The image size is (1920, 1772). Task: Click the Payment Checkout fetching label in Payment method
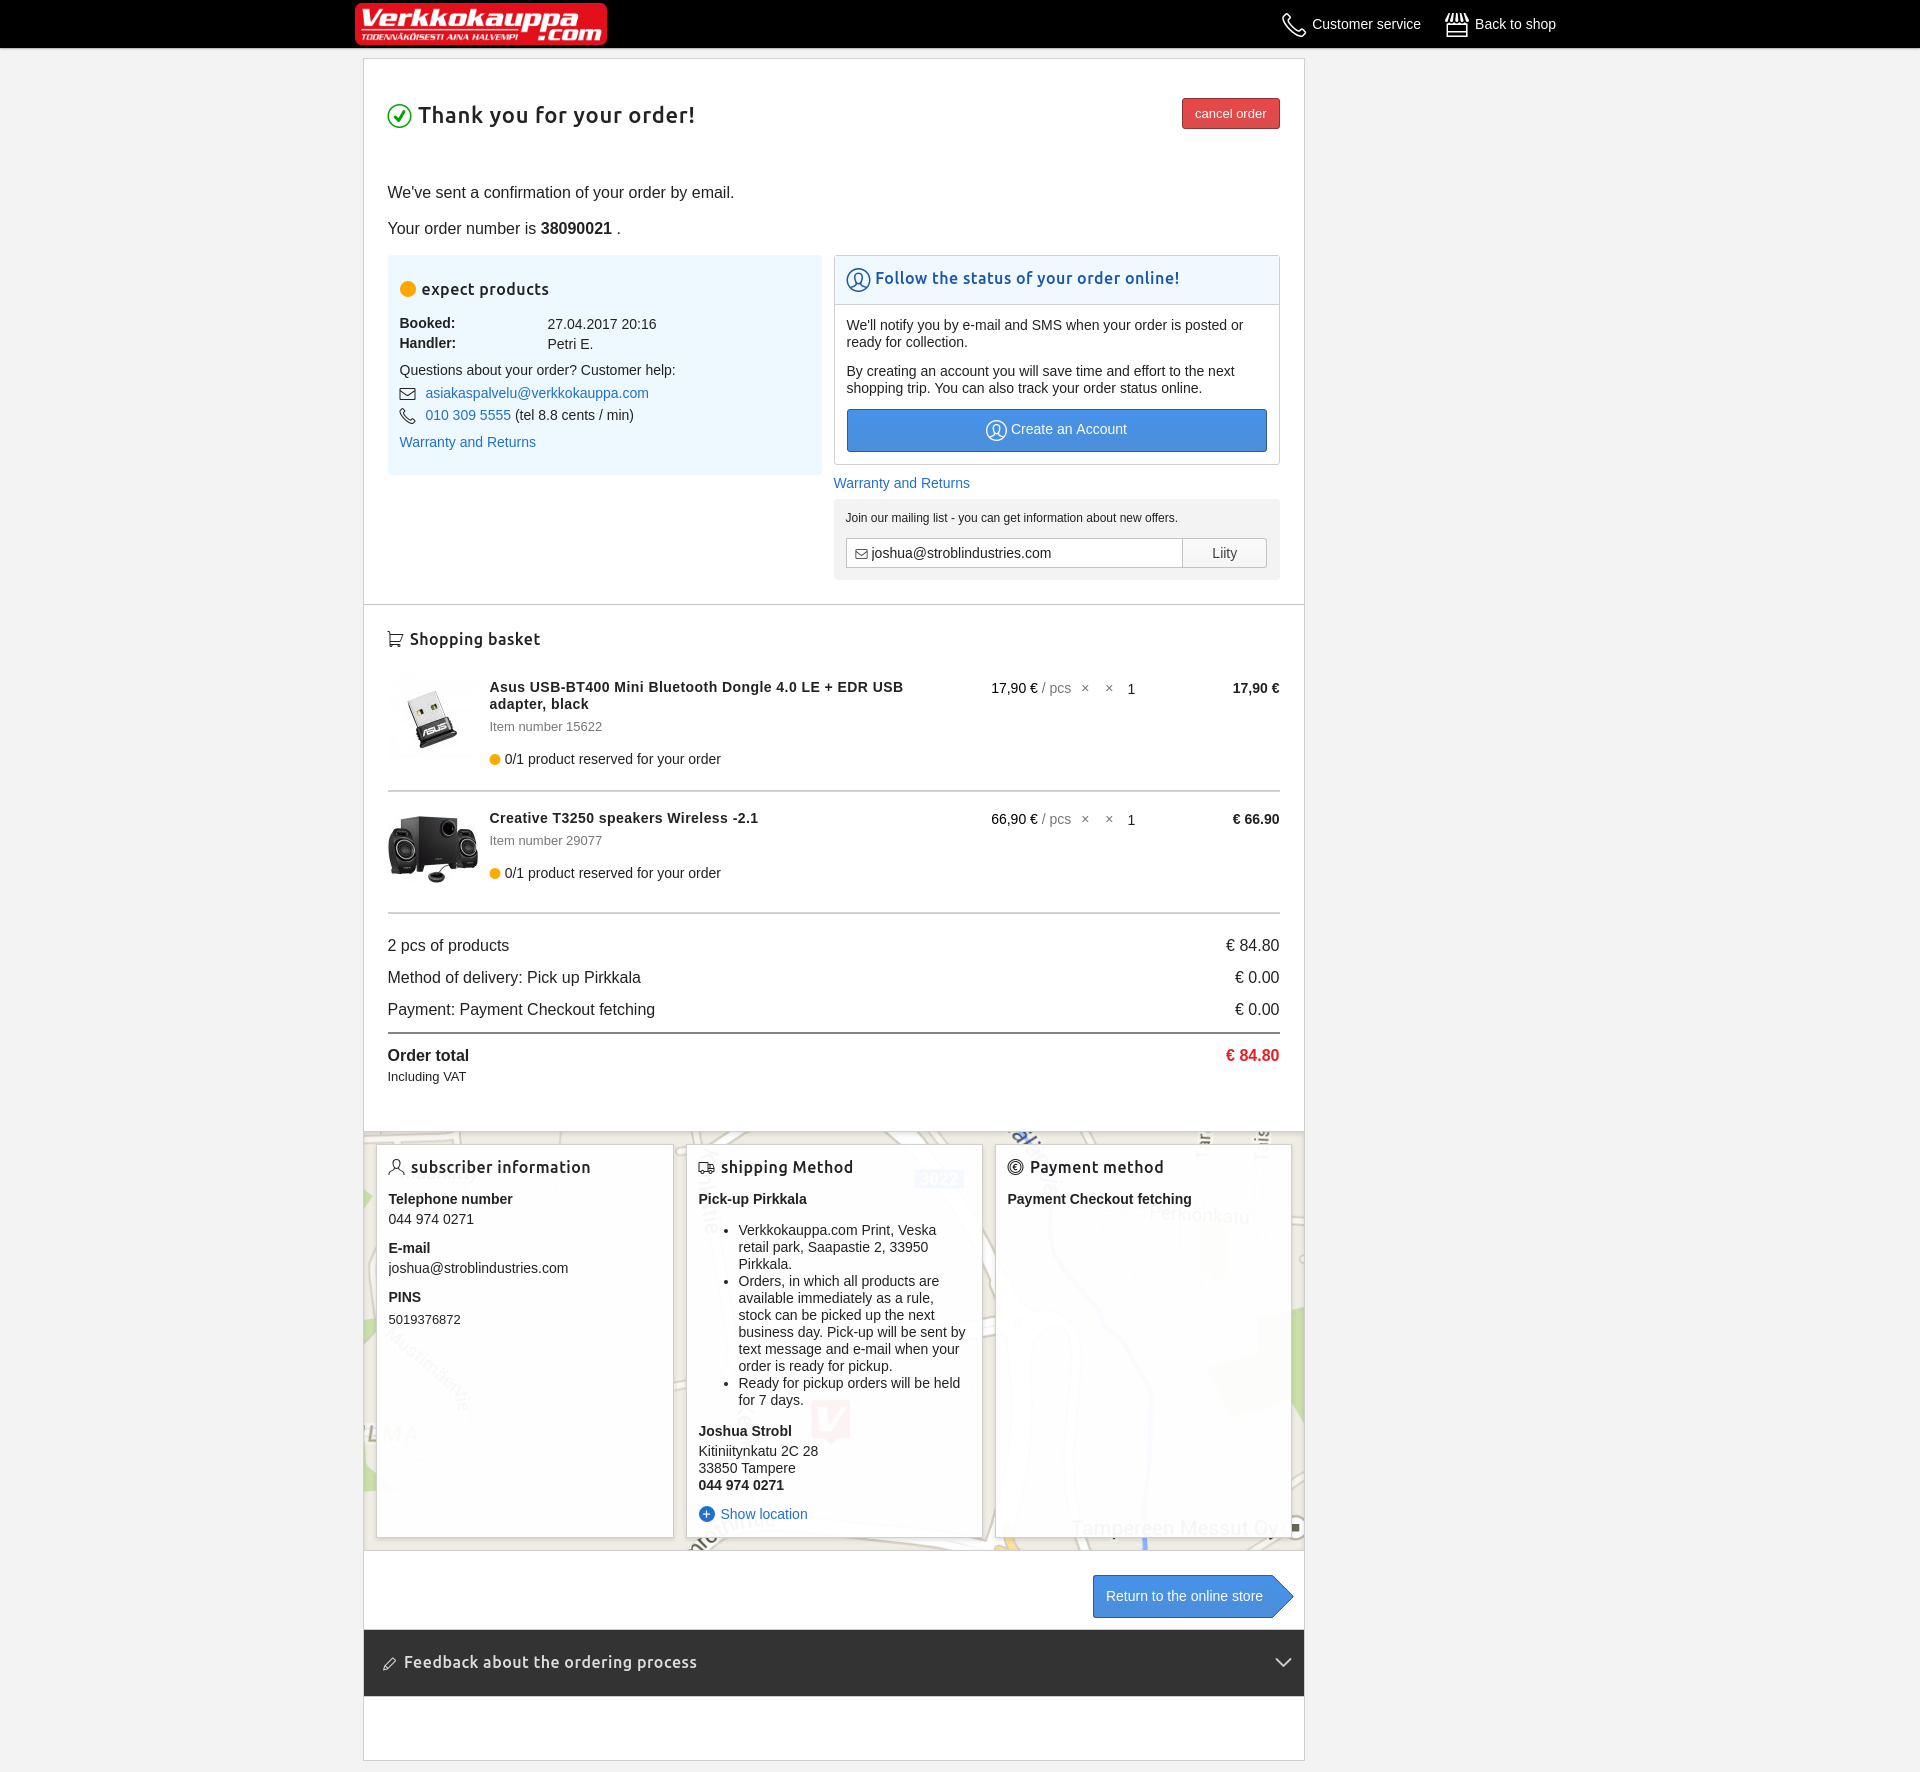pos(1099,1199)
